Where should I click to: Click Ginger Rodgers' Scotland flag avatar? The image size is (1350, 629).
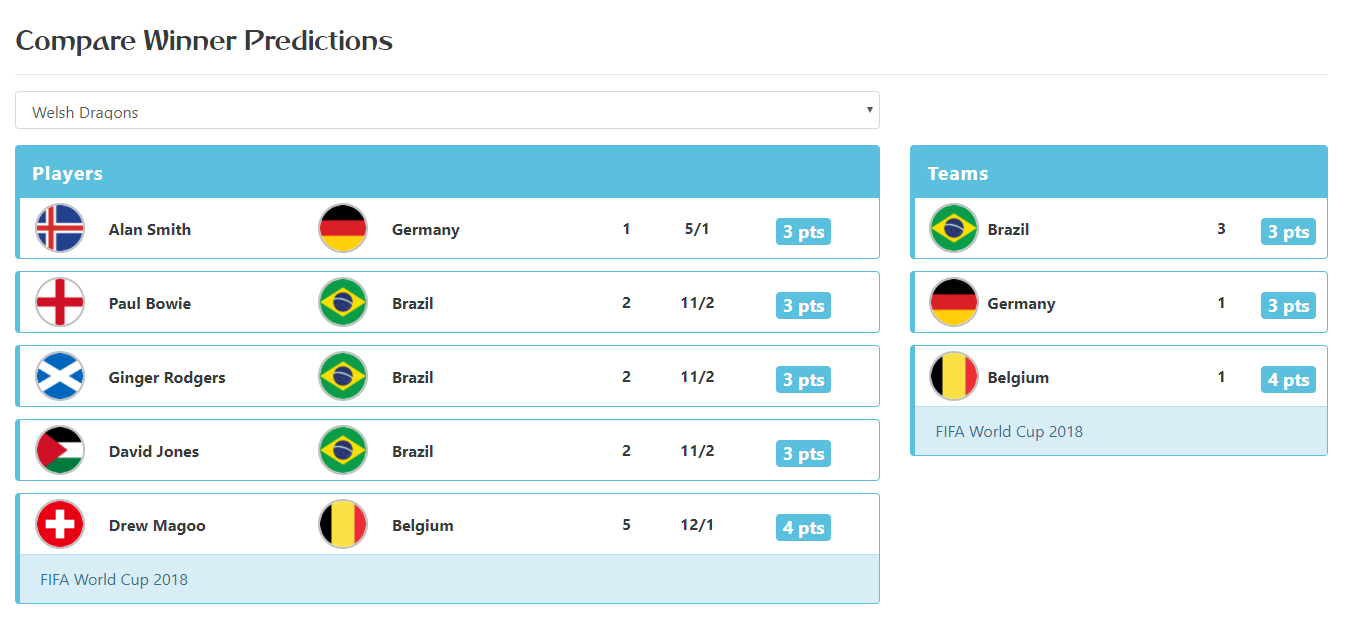(60, 376)
